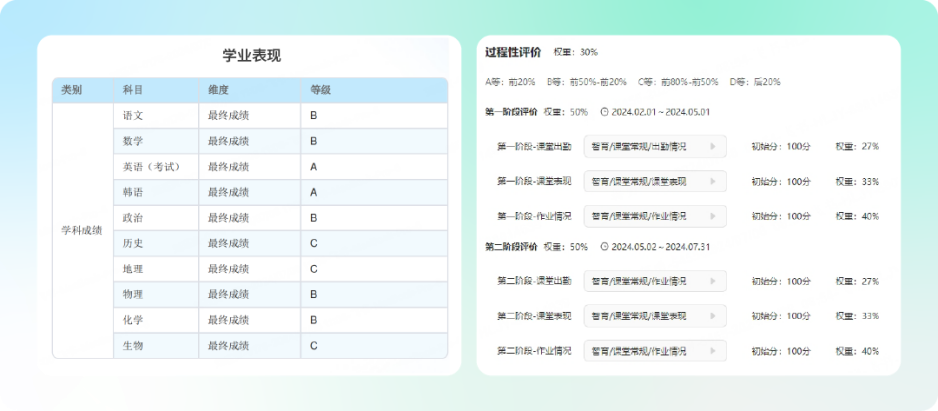Click the 类别 column header
Viewport: 938px width, 411px height.
72,90
